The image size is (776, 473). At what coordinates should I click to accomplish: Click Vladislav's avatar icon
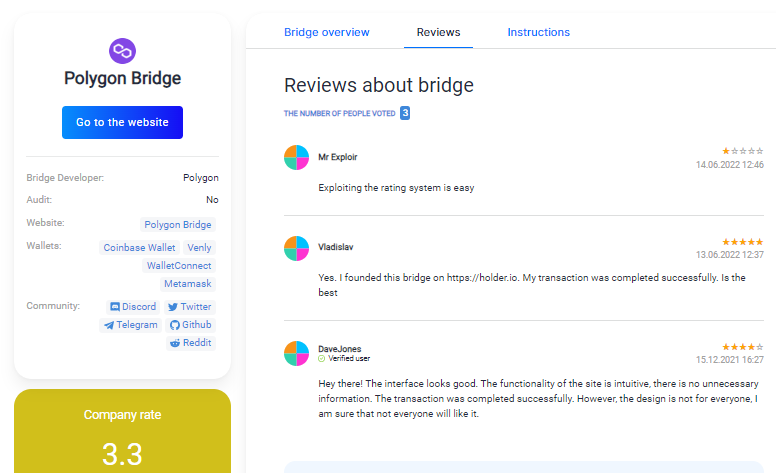(296, 248)
